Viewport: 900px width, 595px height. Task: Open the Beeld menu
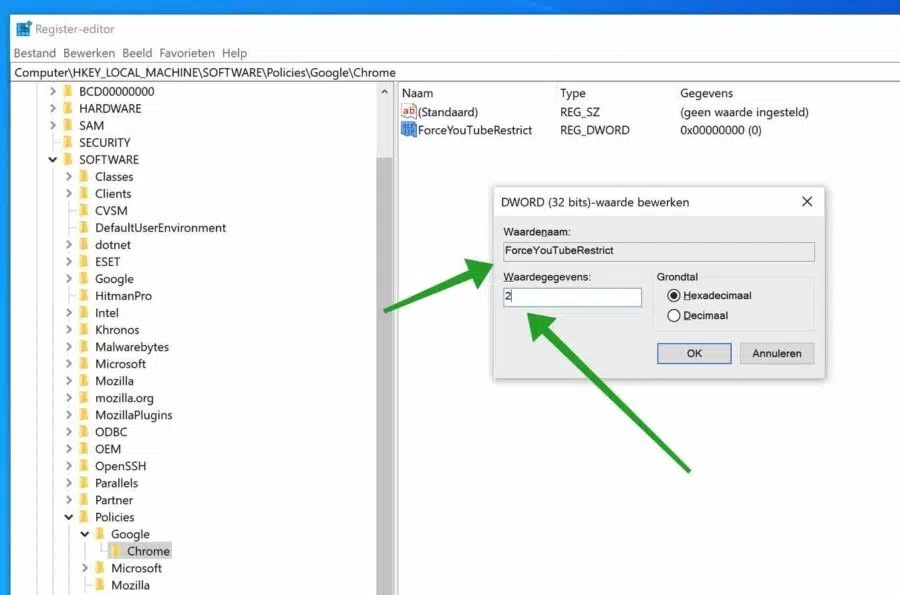point(137,53)
